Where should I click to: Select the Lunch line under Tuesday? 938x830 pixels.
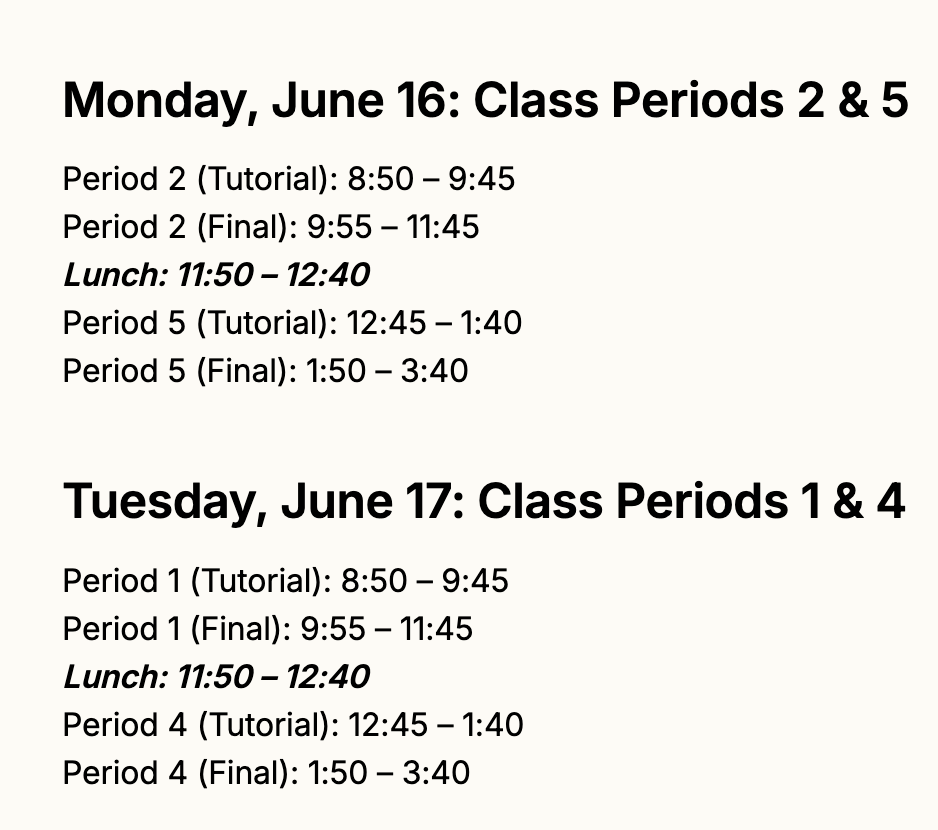217,677
